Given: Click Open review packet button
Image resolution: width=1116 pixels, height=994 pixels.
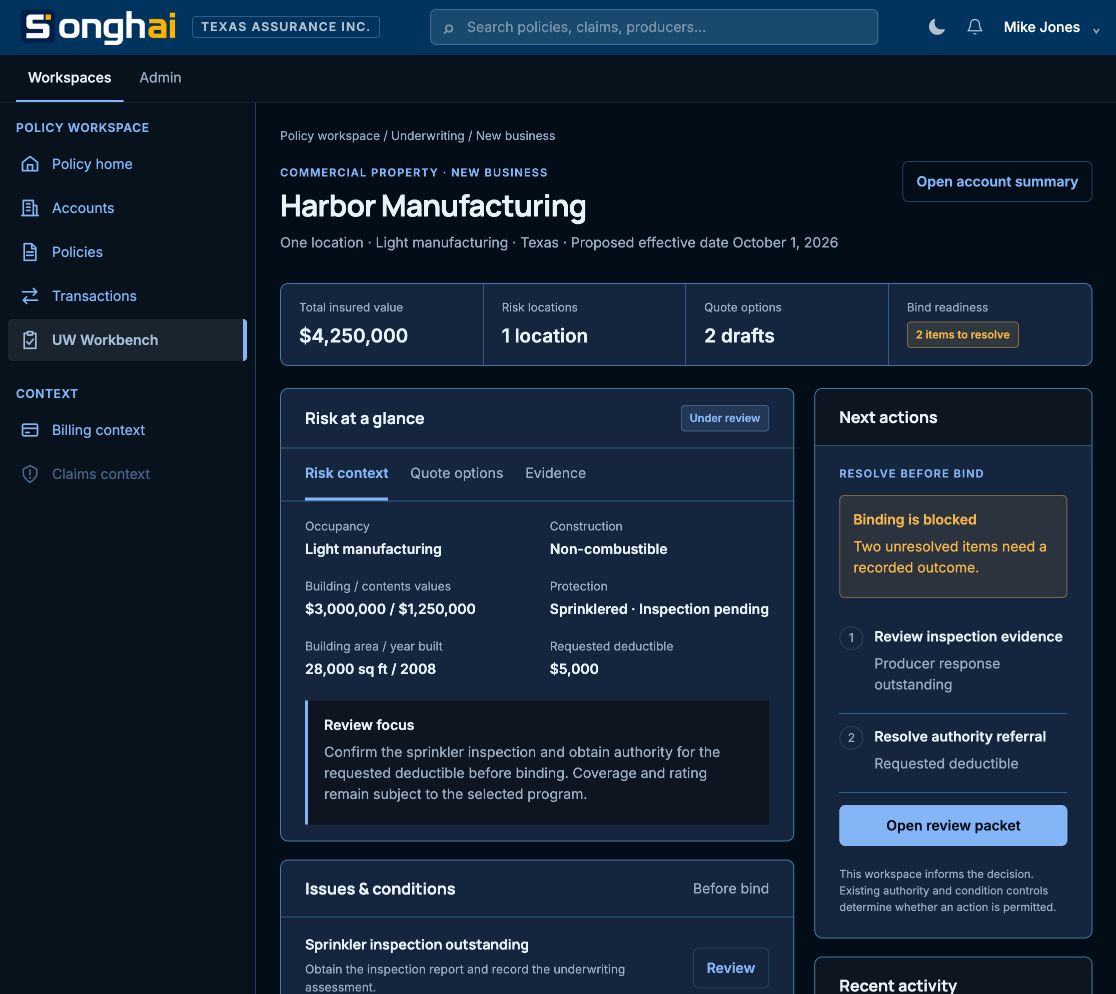Looking at the screenshot, I should tap(952, 825).
